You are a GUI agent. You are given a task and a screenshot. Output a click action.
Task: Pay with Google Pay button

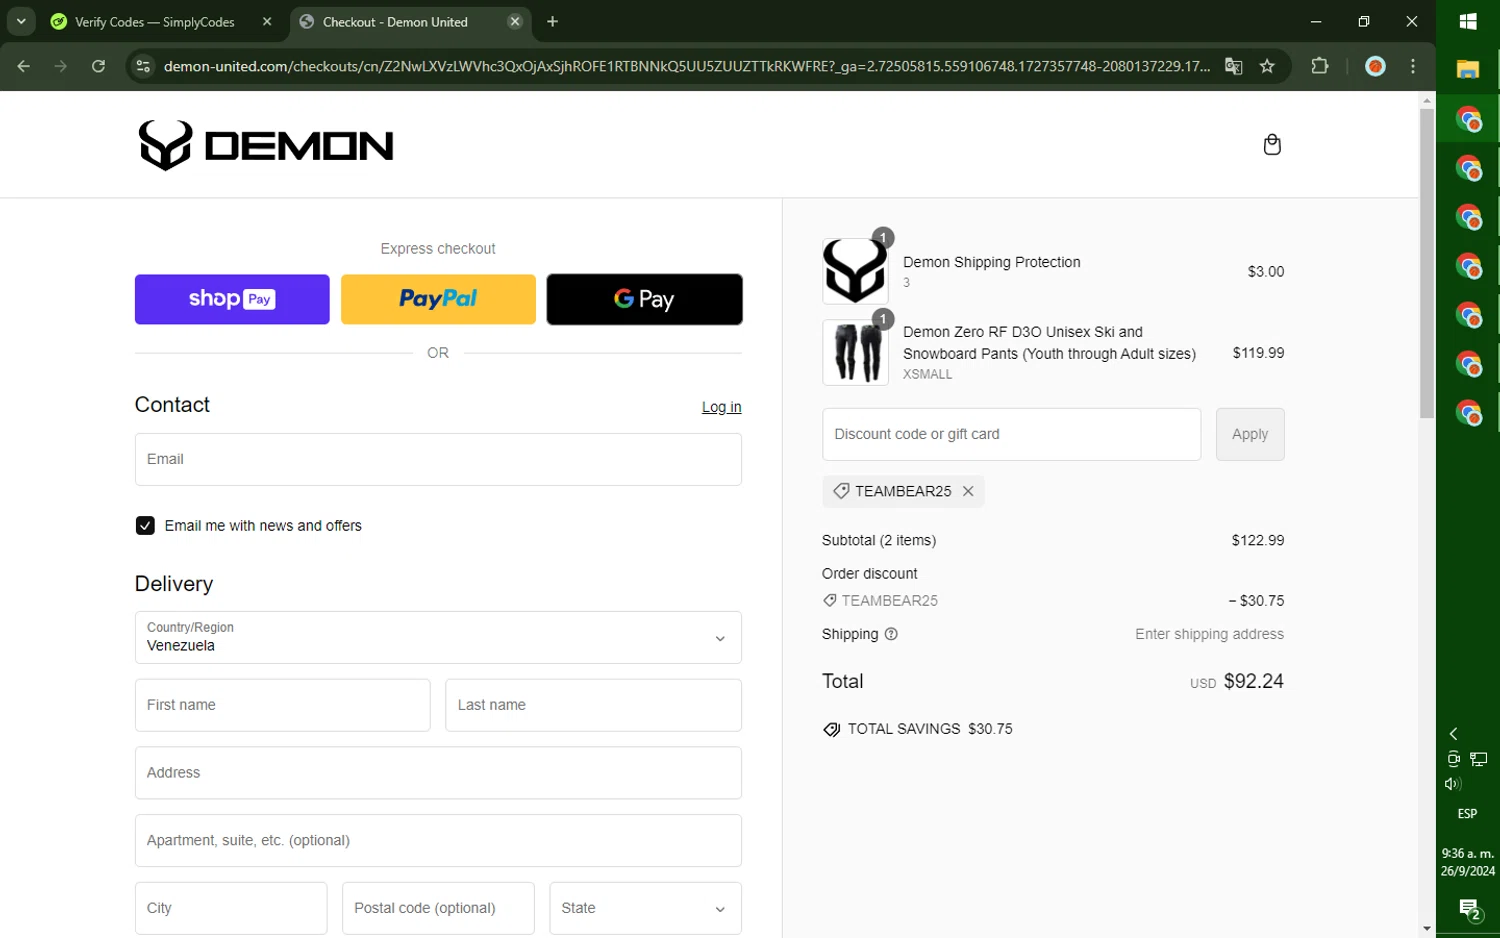tap(644, 299)
